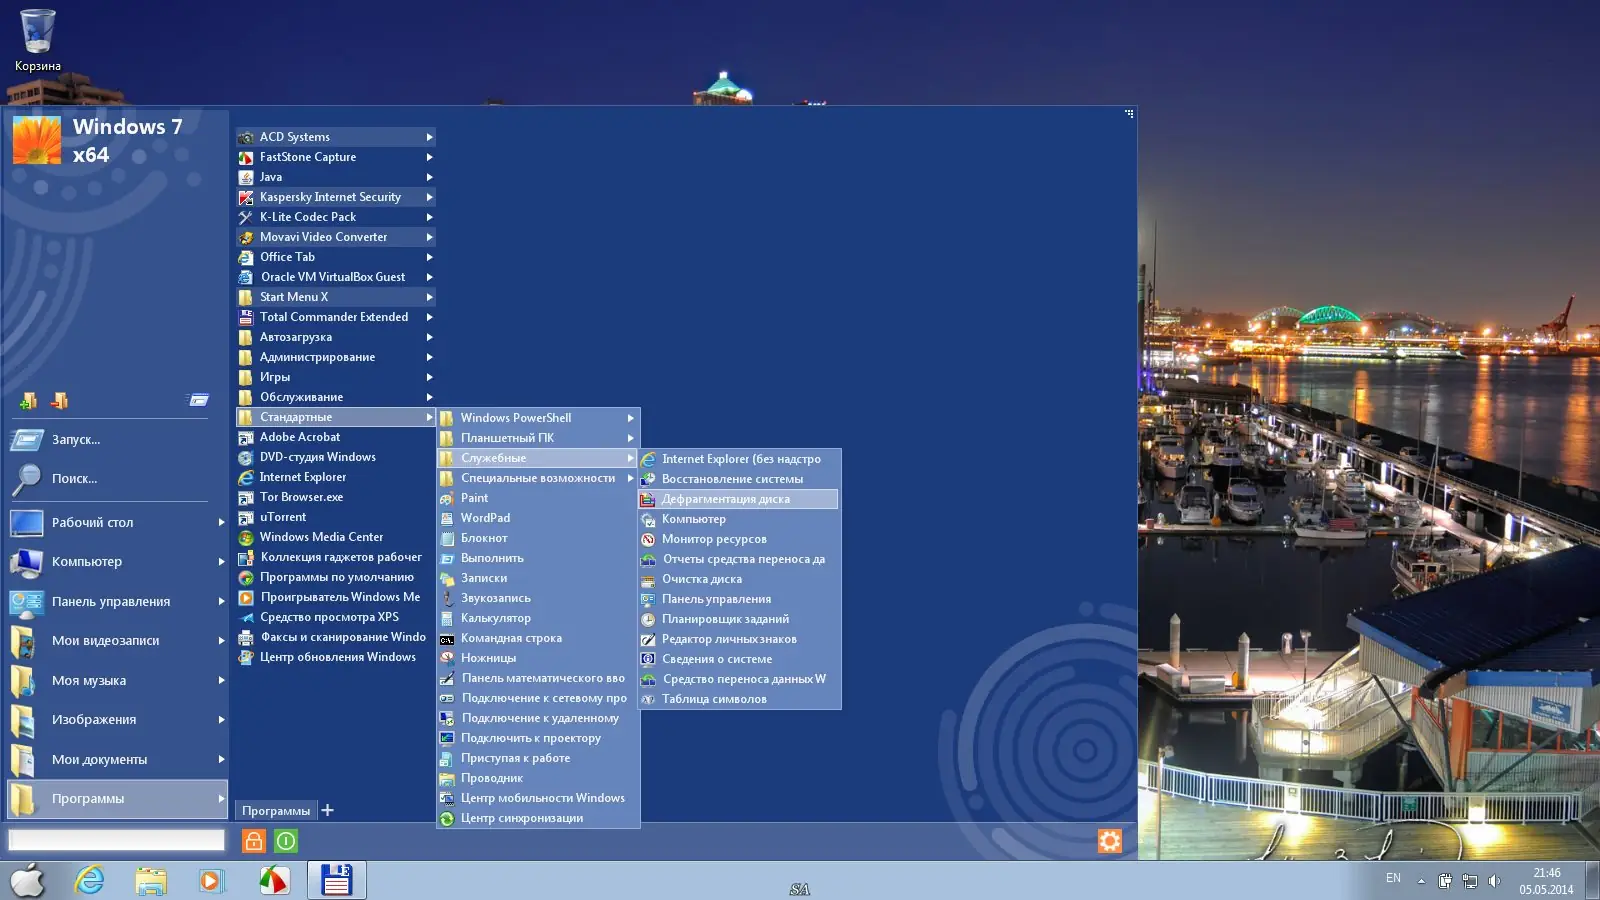The height and width of the screenshot is (900, 1600).
Task: Open Мои видеозаписи in the left panel
Action: point(117,640)
